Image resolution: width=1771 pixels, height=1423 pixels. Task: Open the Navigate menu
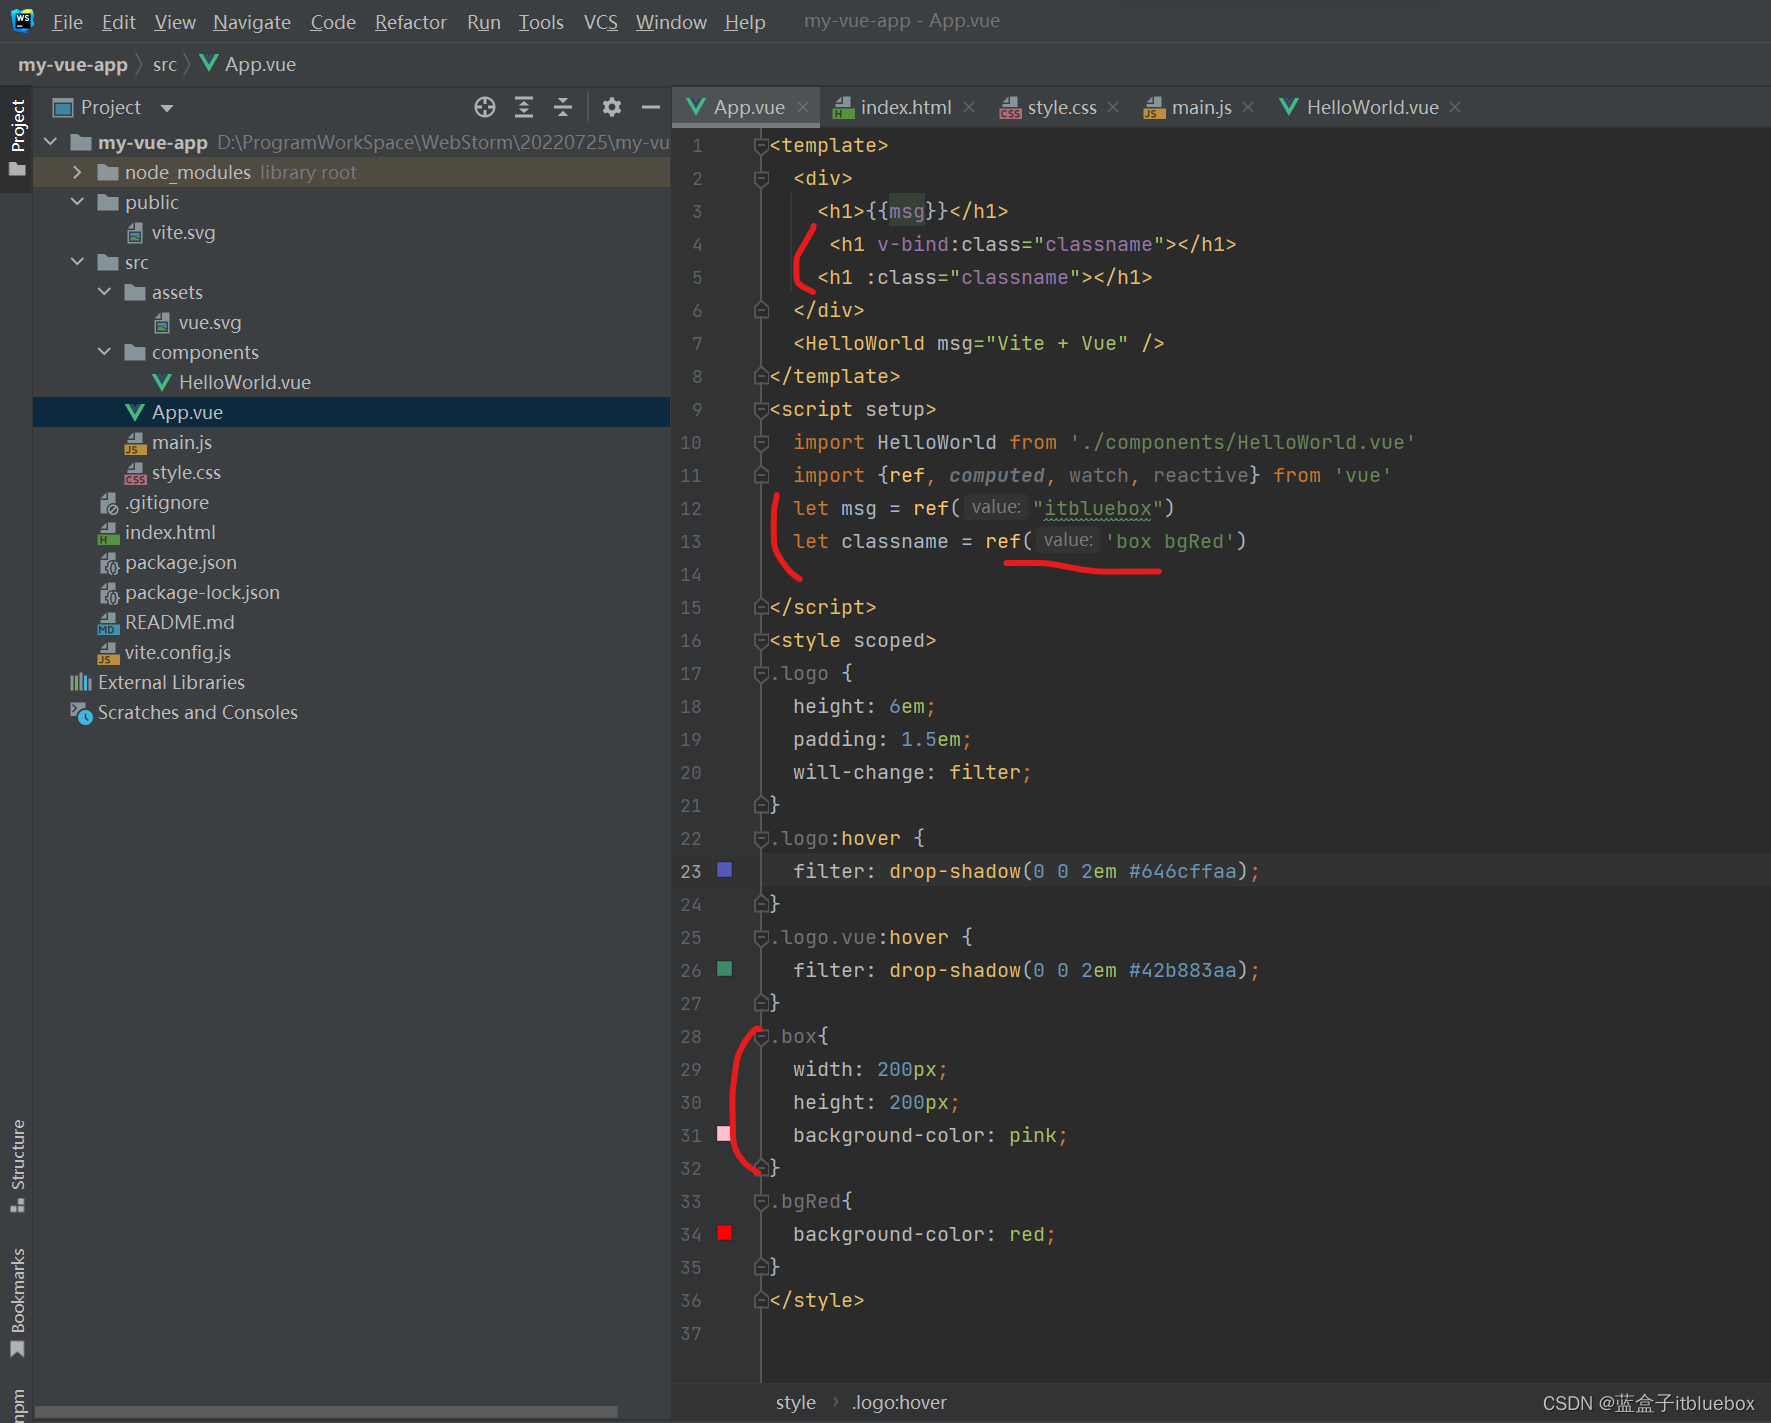(x=252, y=21)
